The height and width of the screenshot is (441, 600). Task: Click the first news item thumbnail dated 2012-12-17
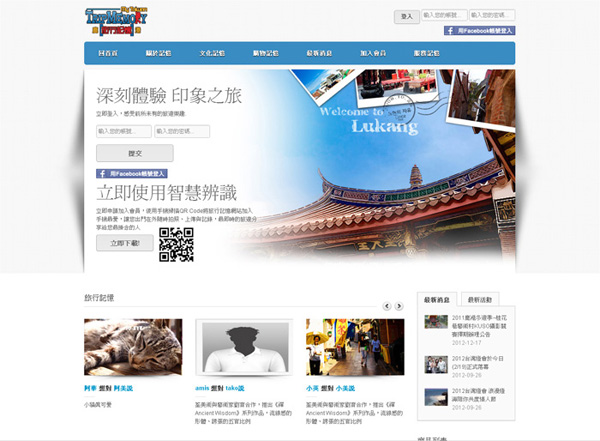[x=436, y=322]
